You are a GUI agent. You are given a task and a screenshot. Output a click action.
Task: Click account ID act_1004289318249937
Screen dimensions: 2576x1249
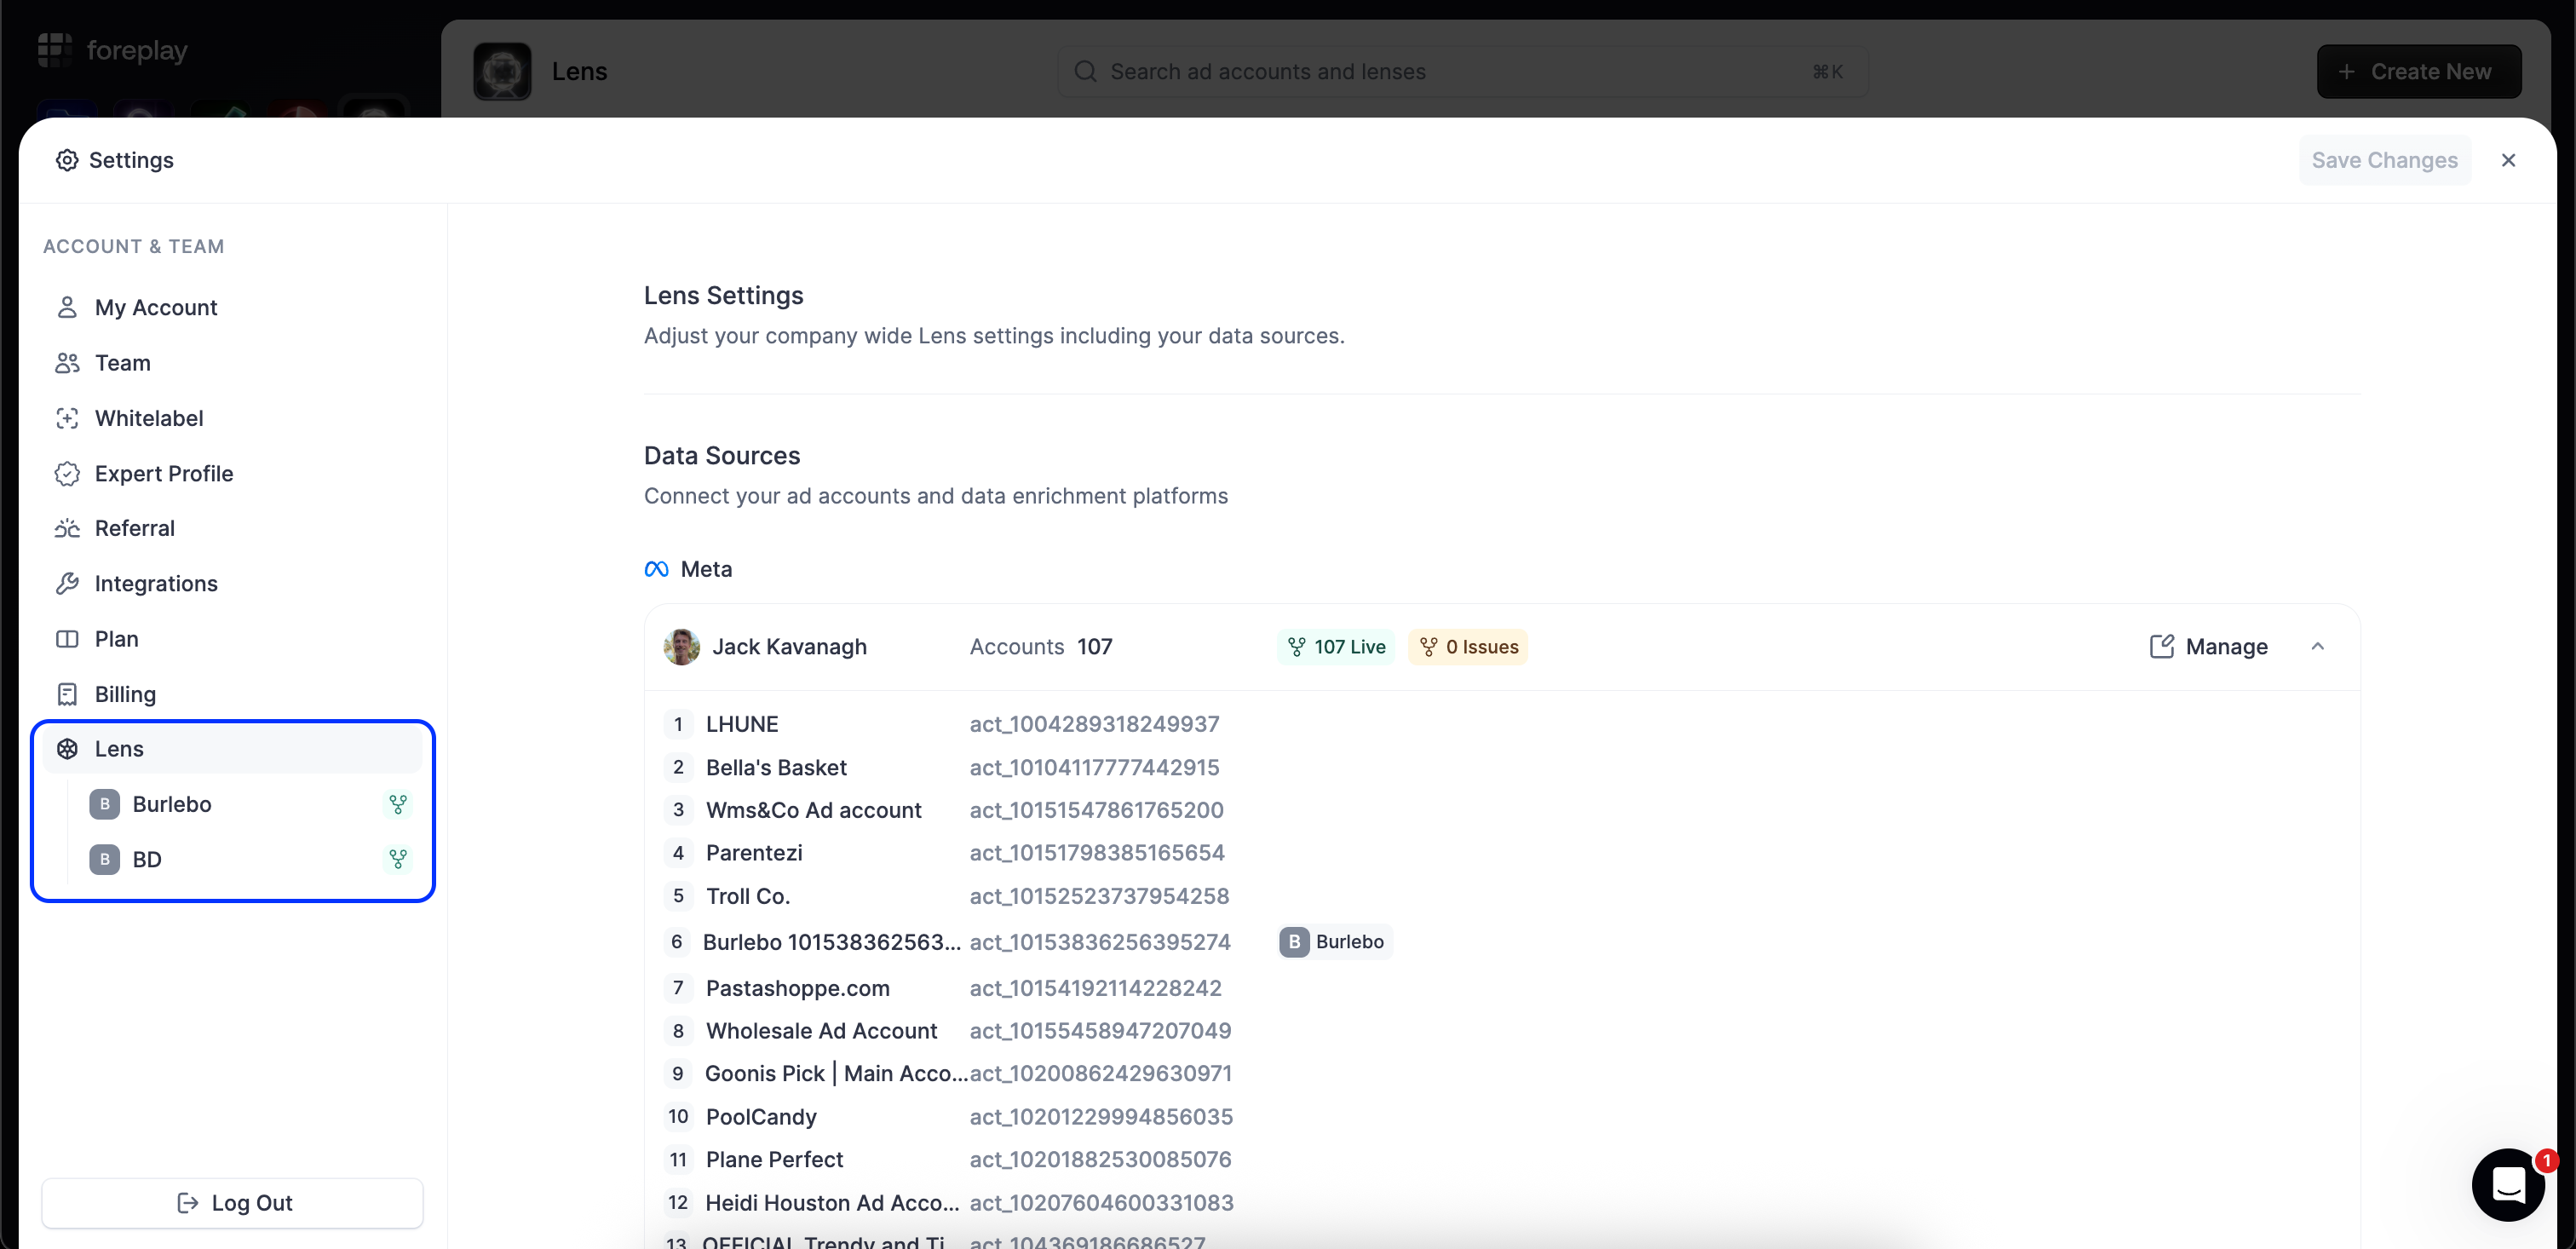(1094, 723)
